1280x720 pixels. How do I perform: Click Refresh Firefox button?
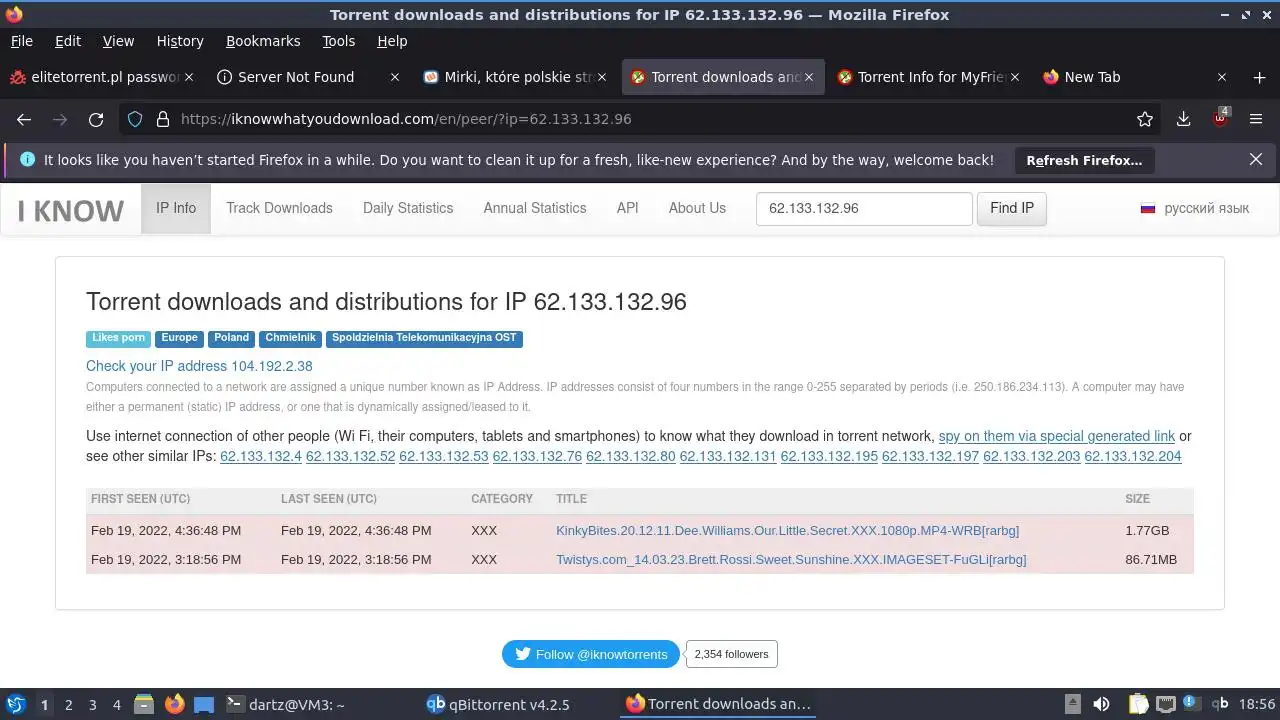[x=1084, y=160]
